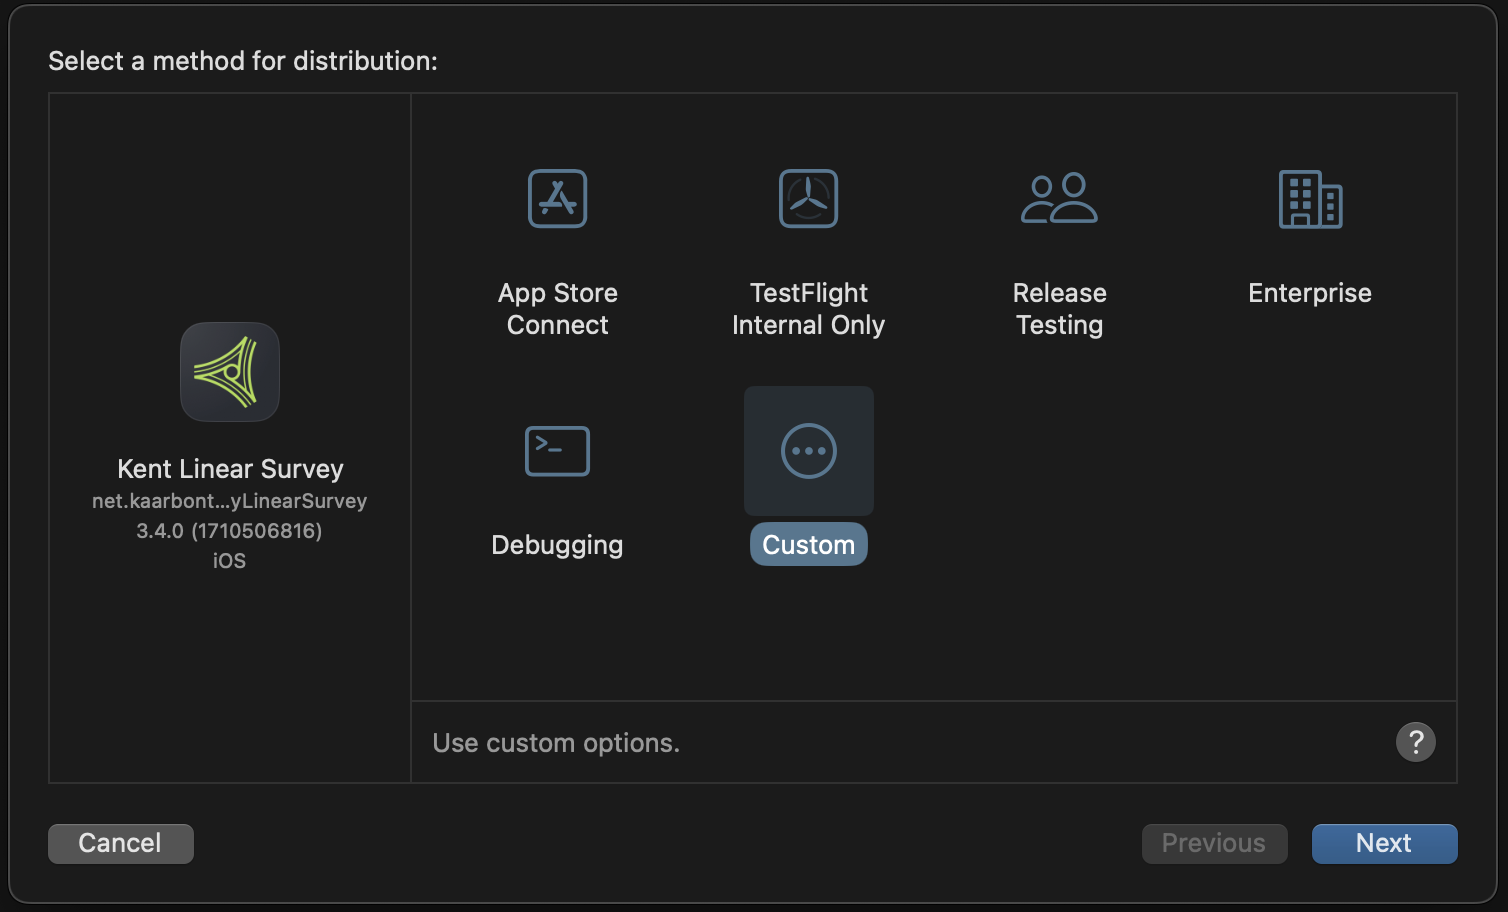Viewport: 1508px width, 912px height.
Task: Click the highlighted Custom label
Action: [x=808, y=544]
